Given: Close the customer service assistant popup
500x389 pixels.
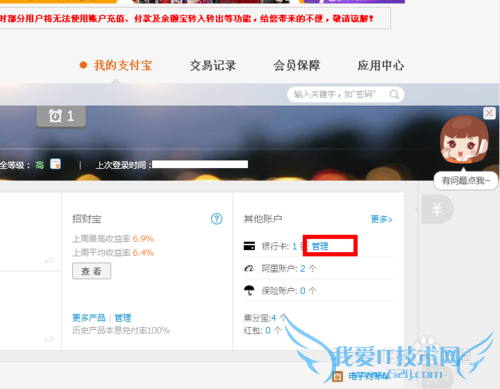Looking at the screenshot, I should (x=489, y=113).
